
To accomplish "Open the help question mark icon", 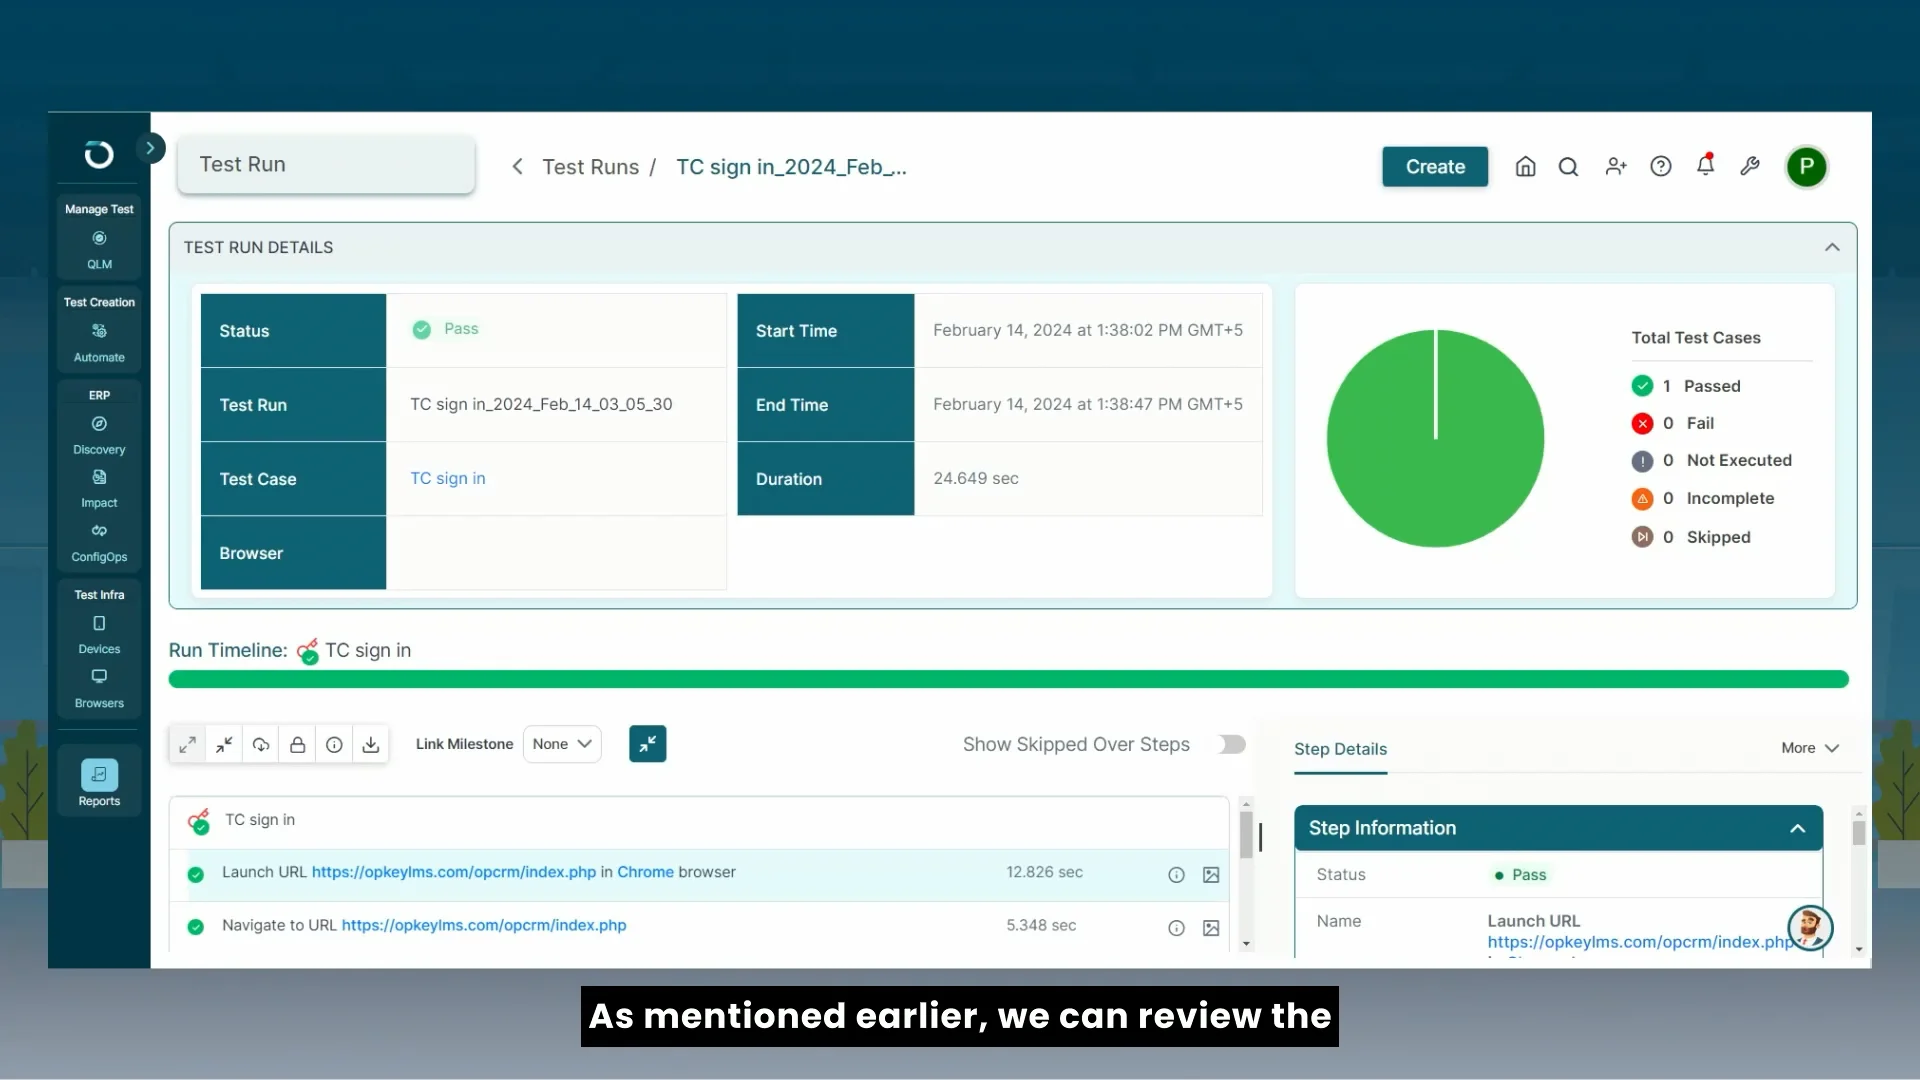I will click(x=1660, y=167).
